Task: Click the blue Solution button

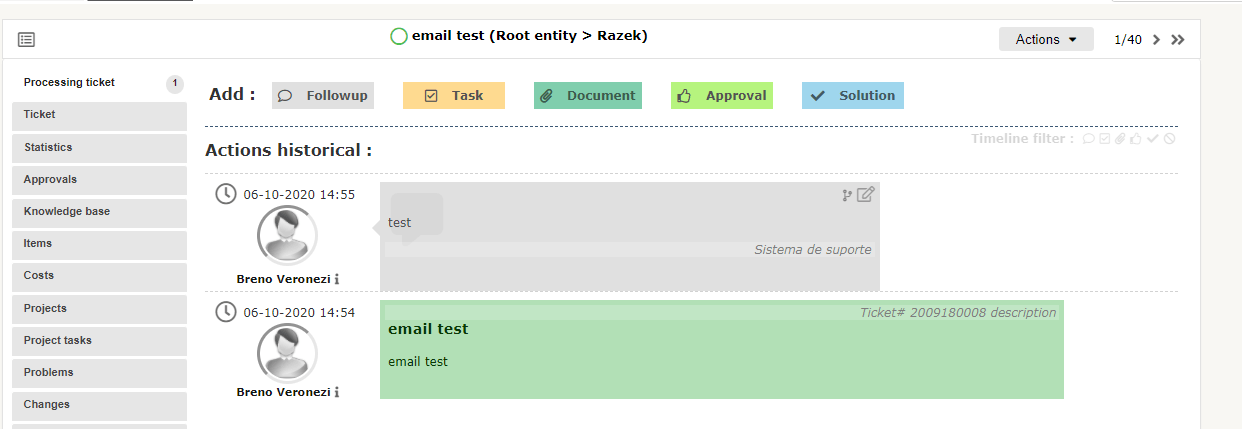Action: coord(853,96)
